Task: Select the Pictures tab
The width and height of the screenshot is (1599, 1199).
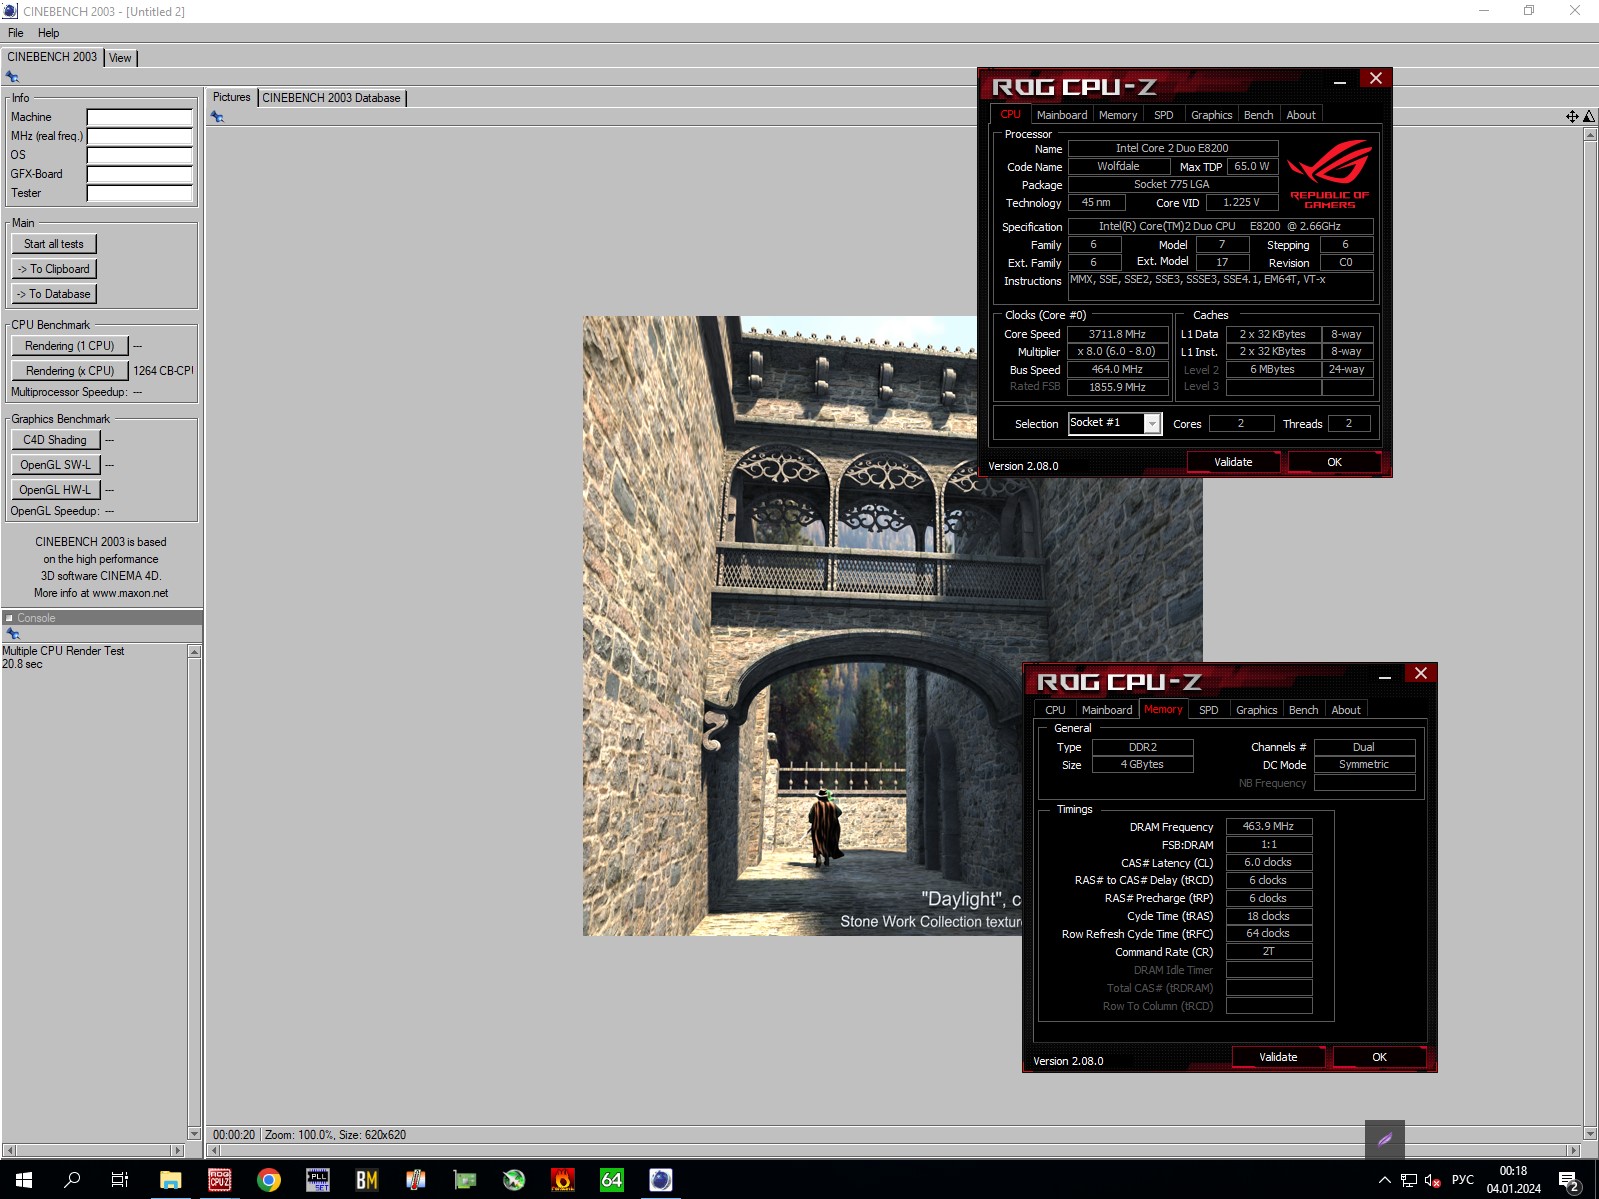Action: [x=231, y=97]
